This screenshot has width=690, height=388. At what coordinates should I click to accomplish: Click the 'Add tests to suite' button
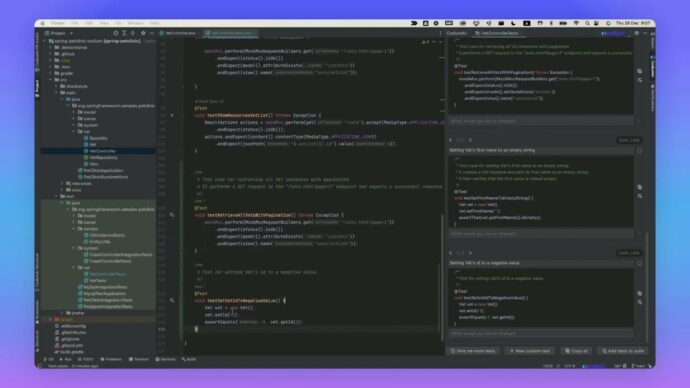coord(623,351)
